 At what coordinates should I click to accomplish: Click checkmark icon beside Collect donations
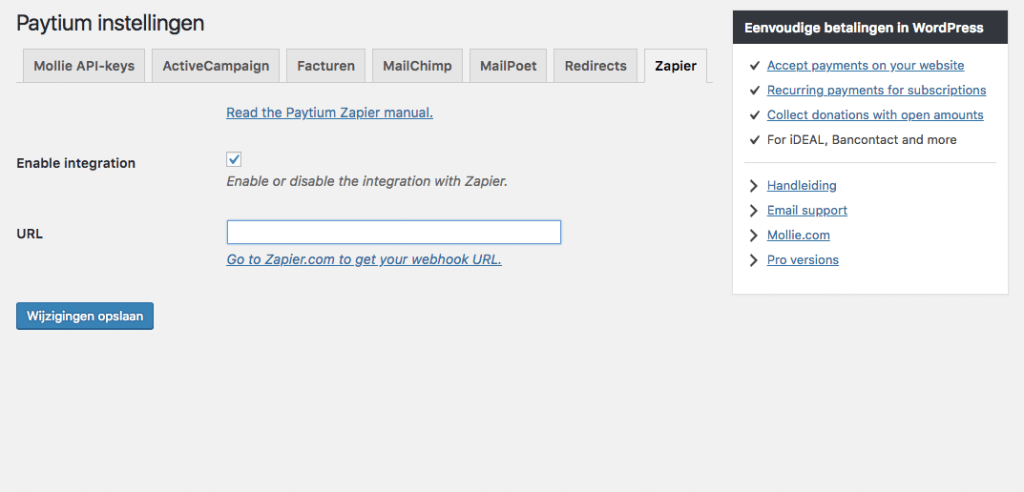pyautogui.click(x=754, y=116)
